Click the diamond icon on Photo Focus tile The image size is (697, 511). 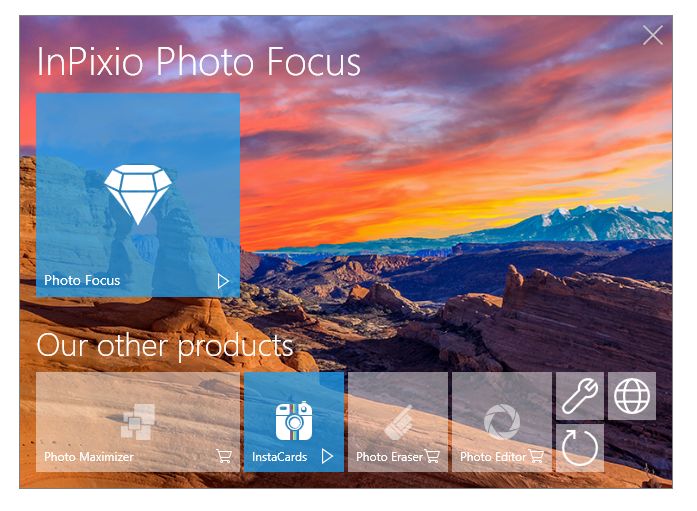pos(138,194)
